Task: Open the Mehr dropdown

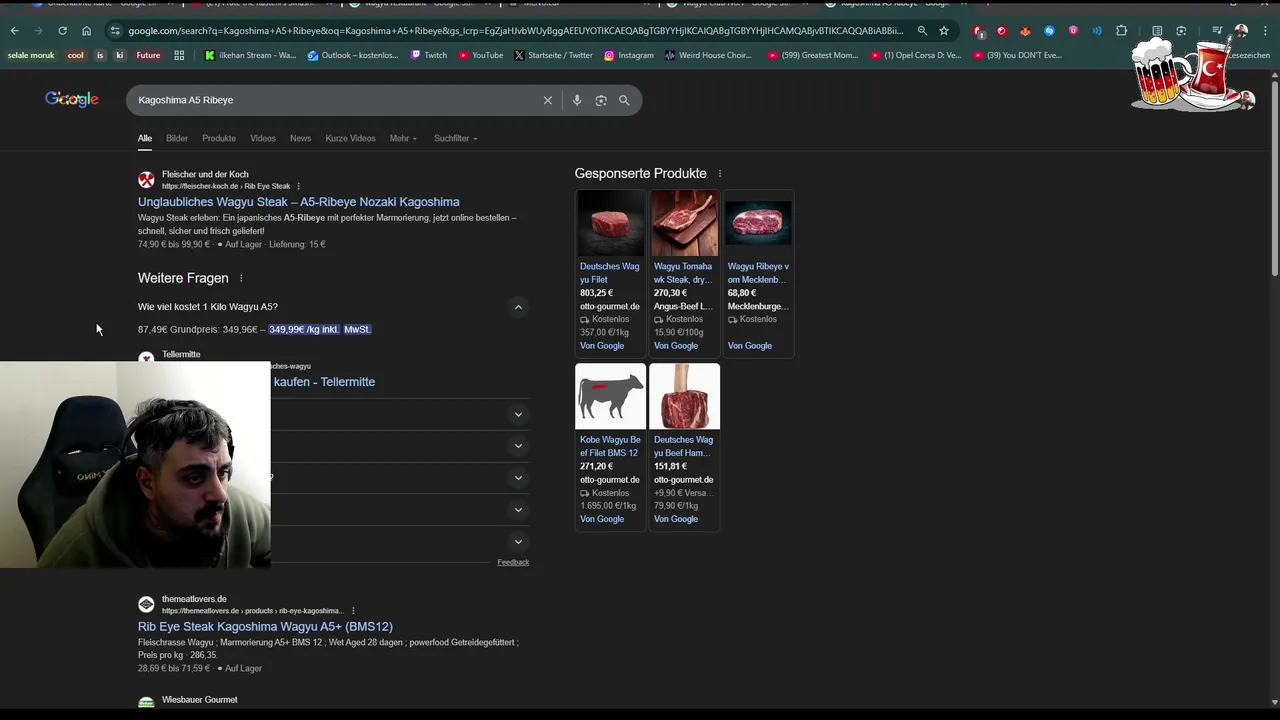Action: click(403, 138)
